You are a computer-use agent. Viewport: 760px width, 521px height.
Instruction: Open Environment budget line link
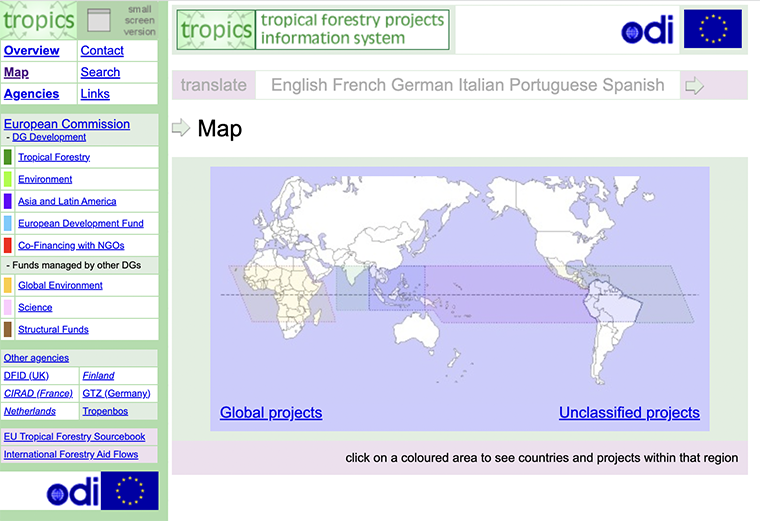point(45,179)
